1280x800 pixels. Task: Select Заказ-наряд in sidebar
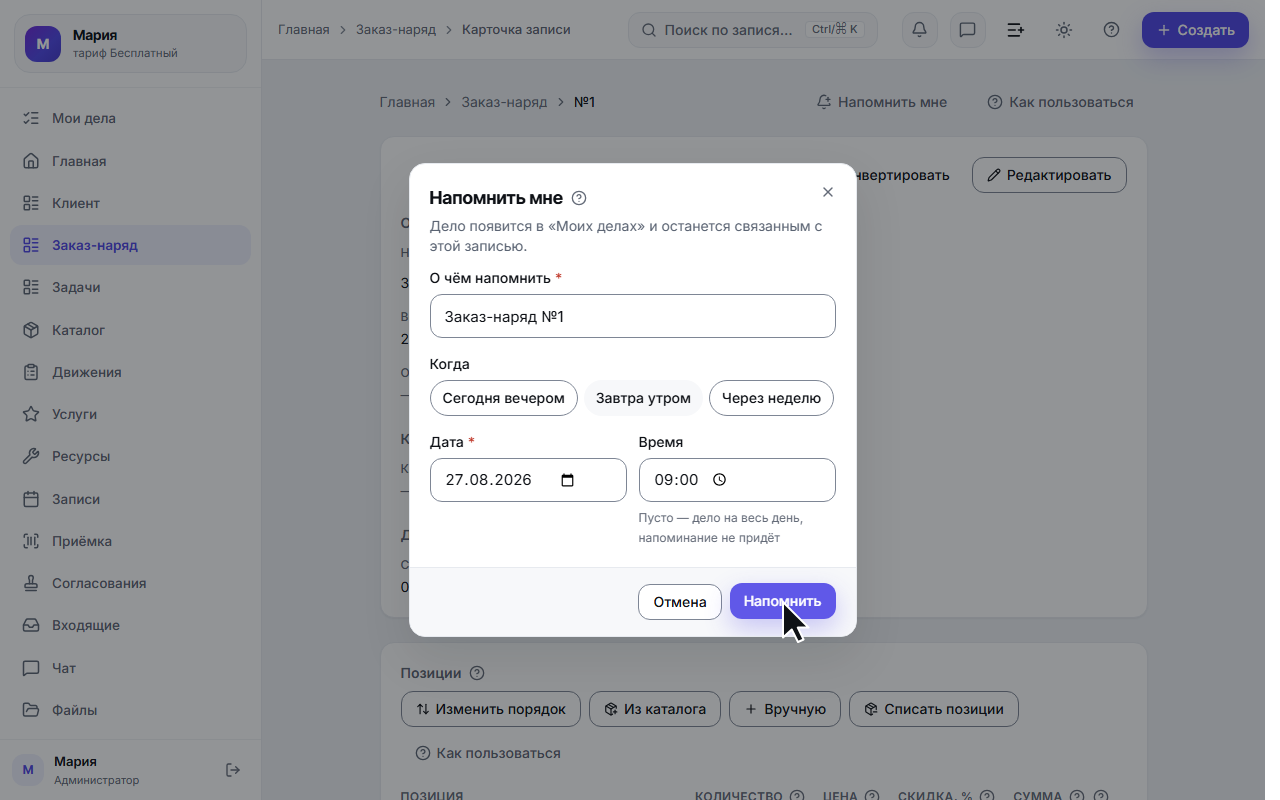pos(130,245)
